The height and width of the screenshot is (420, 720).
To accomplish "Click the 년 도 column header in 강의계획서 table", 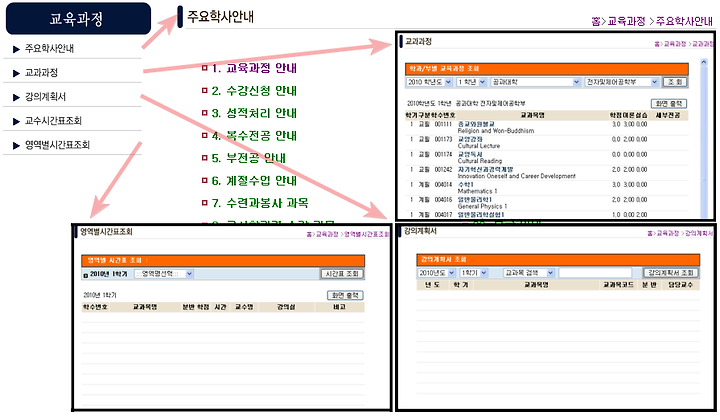I will pyautogui.click(x=432, y=285).
